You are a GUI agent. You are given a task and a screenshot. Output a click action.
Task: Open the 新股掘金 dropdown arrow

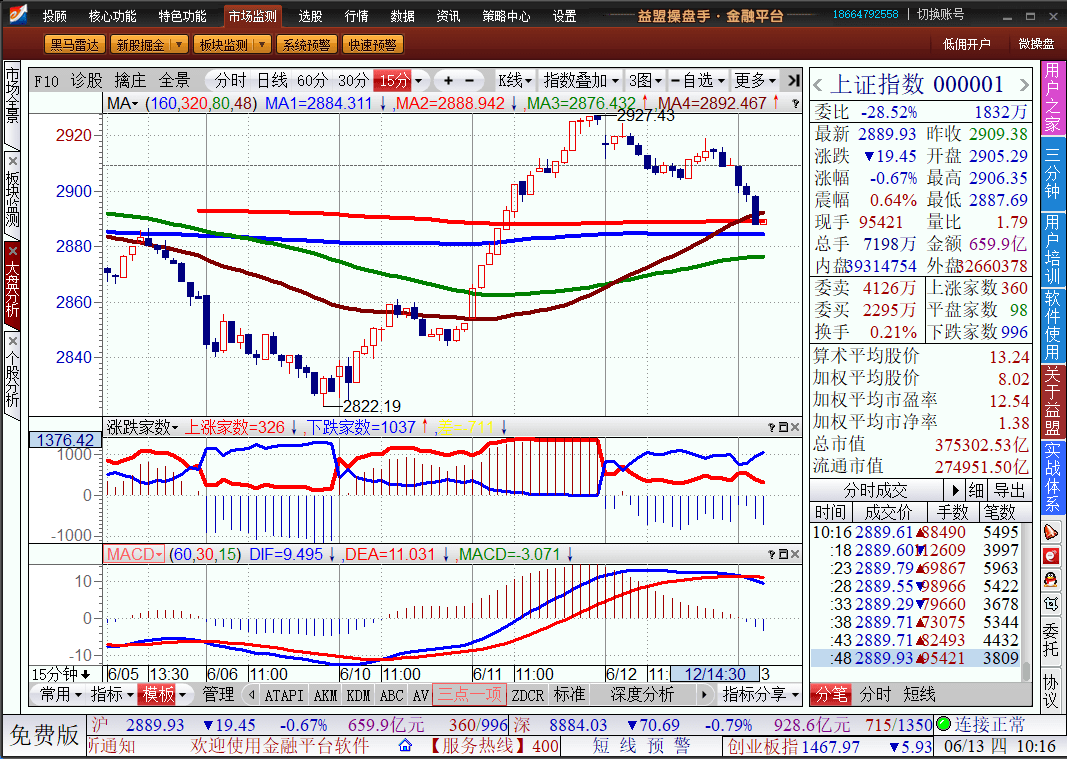(x=179, y=45)
